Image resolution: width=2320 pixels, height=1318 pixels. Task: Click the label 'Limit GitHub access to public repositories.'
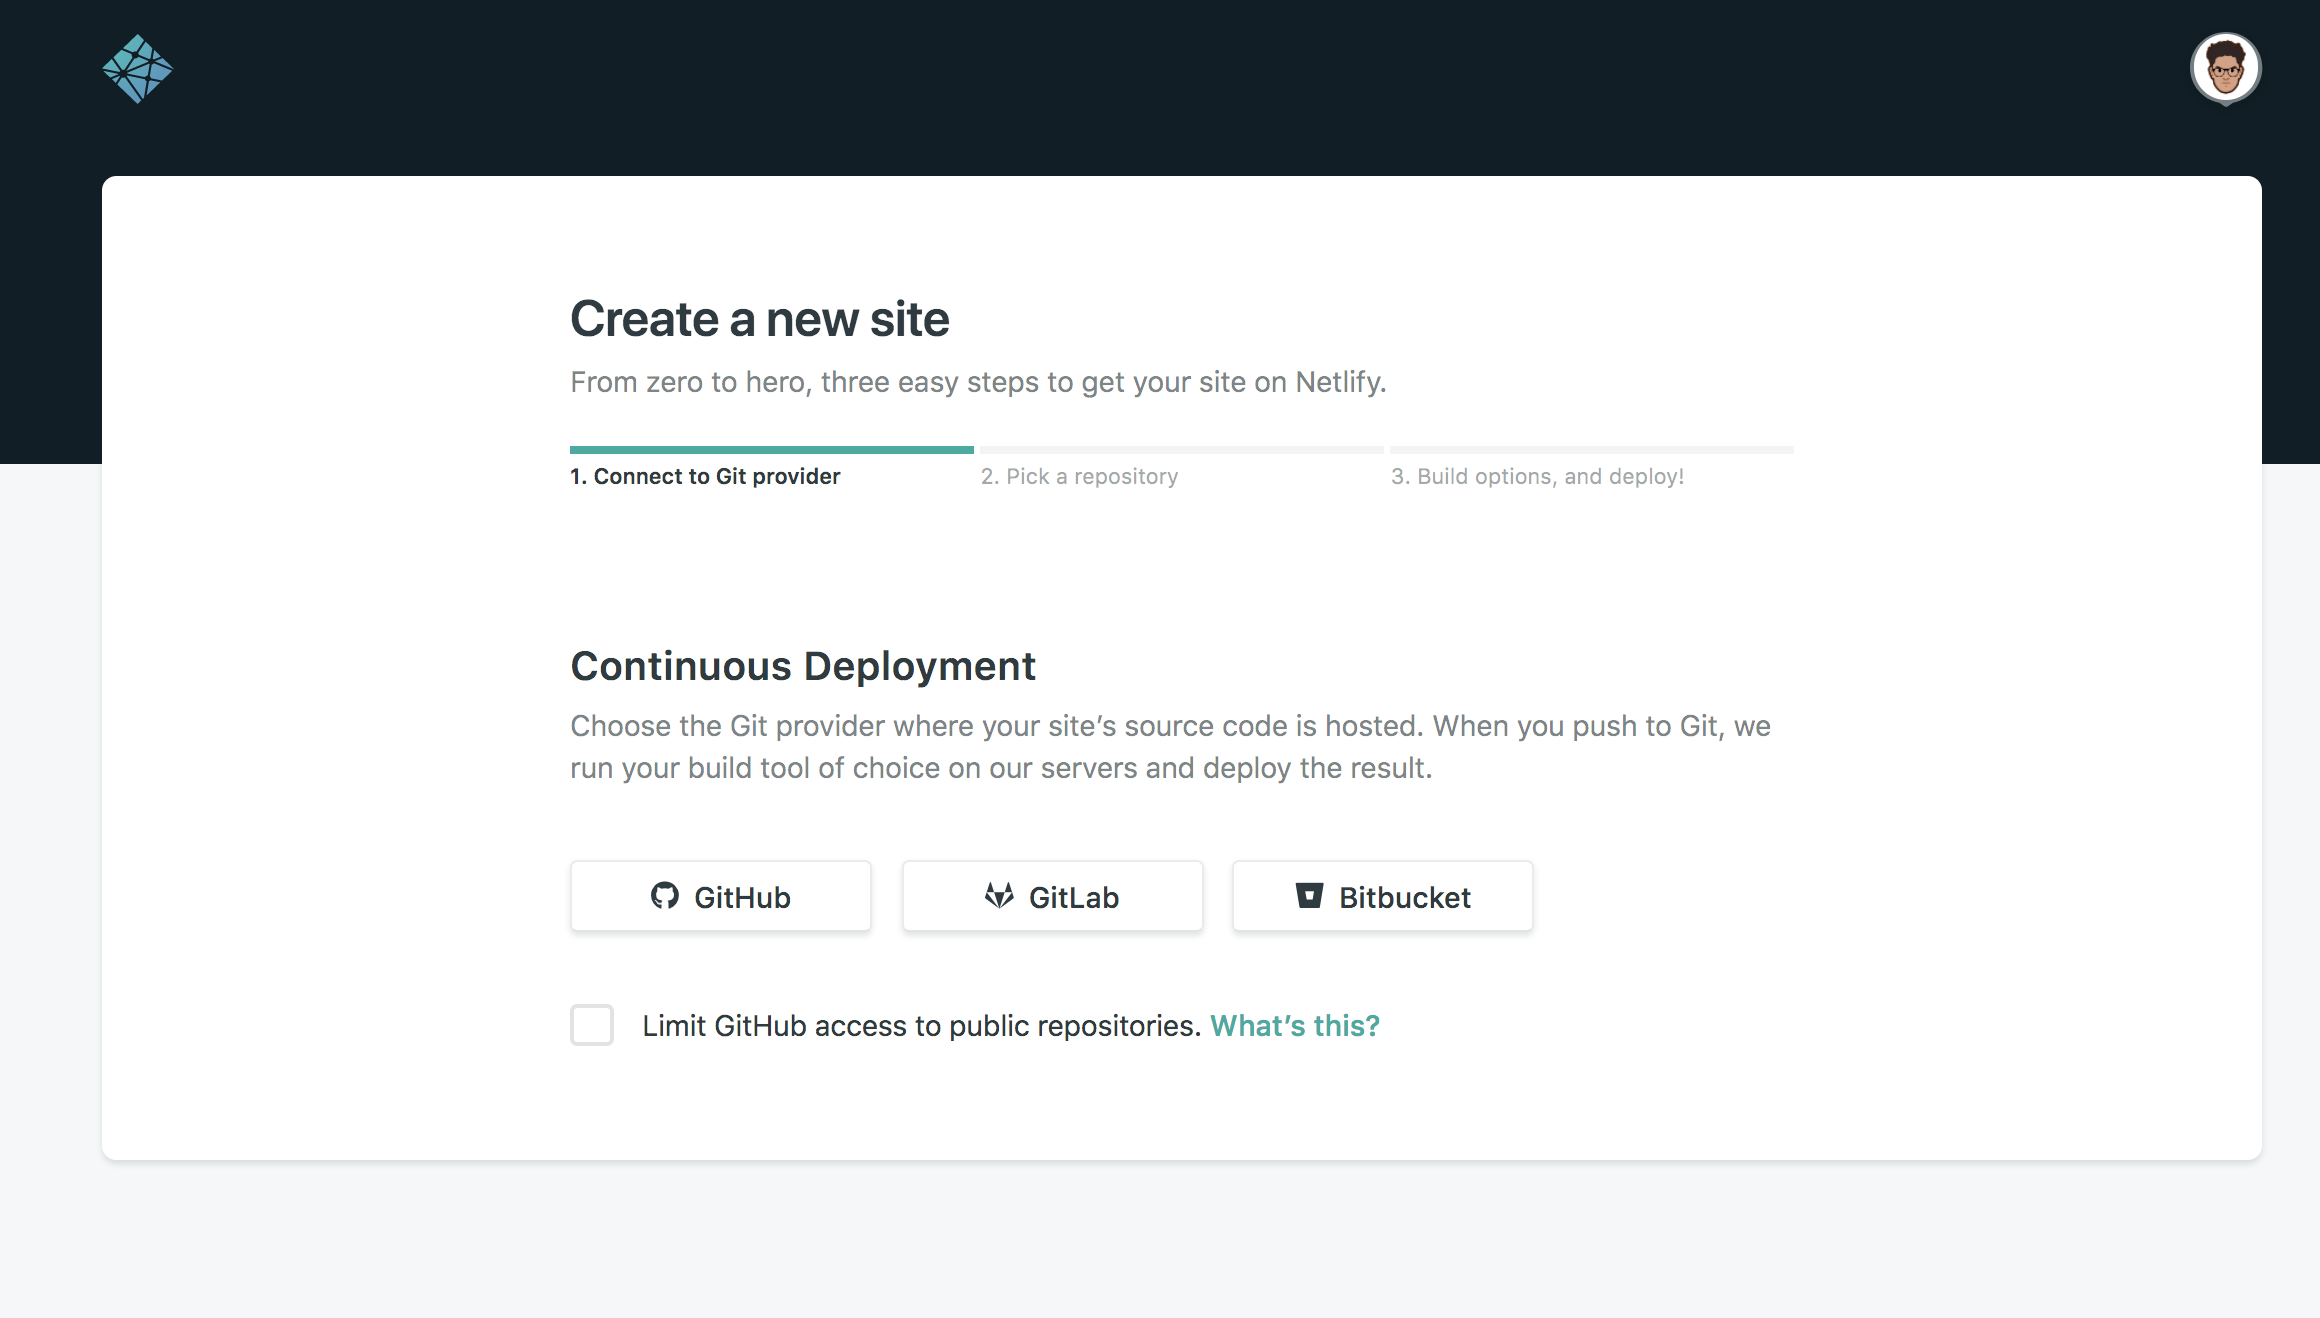click(921, 1026)
